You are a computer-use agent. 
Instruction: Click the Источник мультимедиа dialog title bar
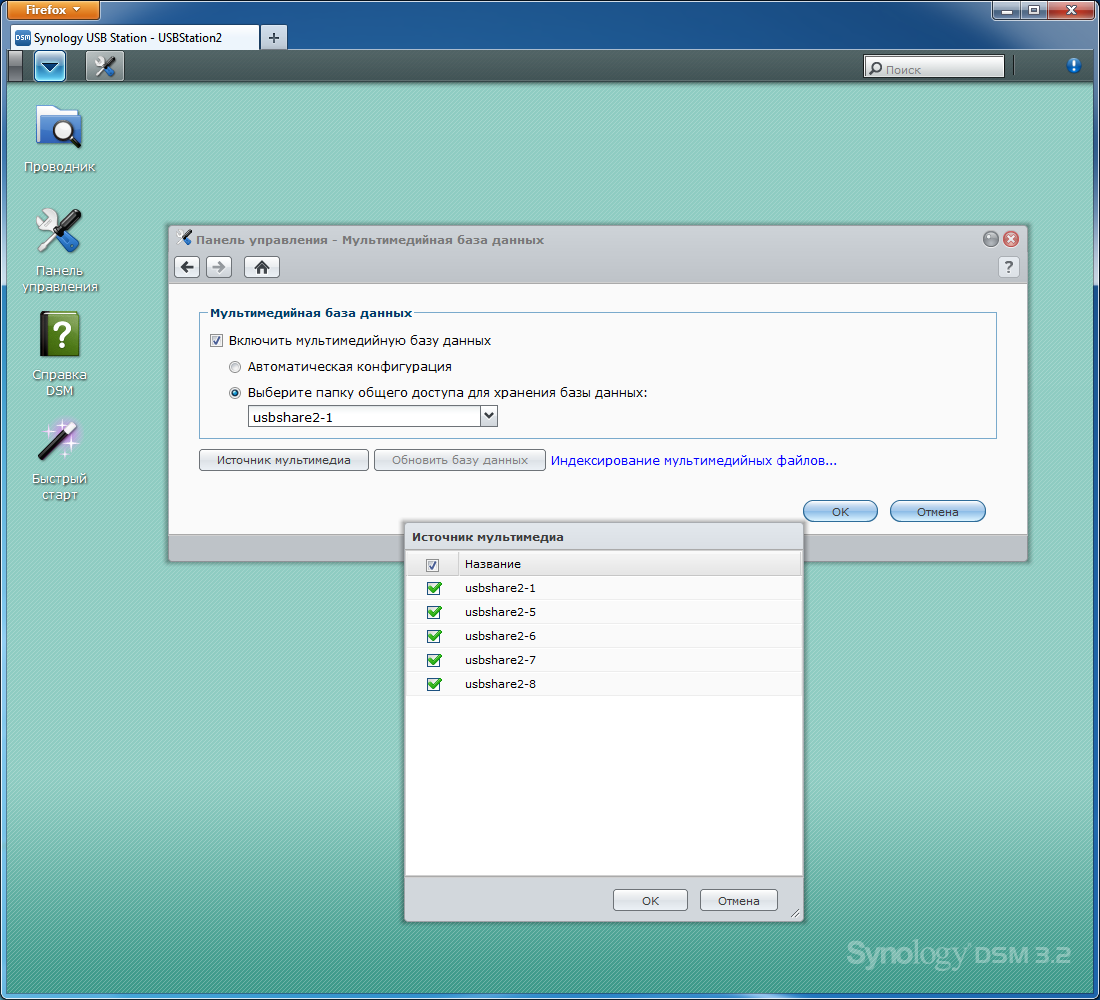[x=604, y=537]
